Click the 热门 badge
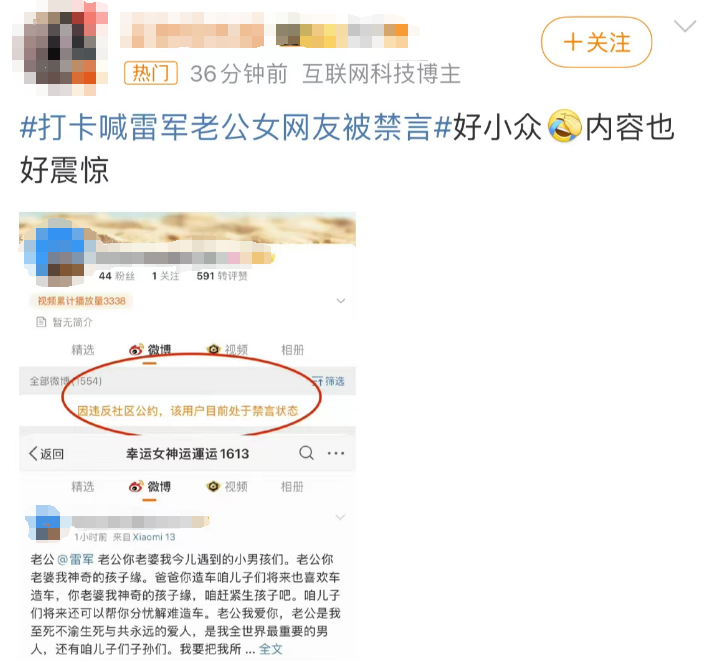 [x=151, y=73]
